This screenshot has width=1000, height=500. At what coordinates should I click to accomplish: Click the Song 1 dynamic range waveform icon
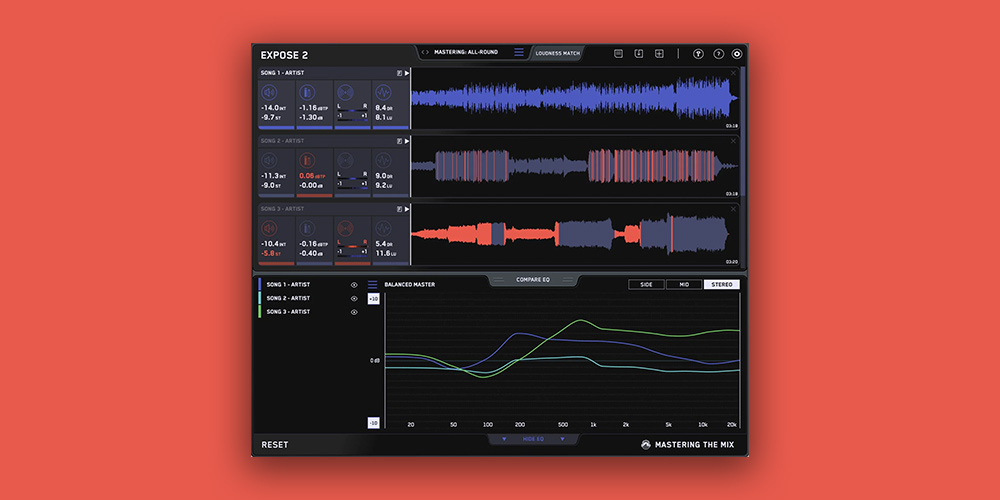pyautogui.click(x=383, y=92)
